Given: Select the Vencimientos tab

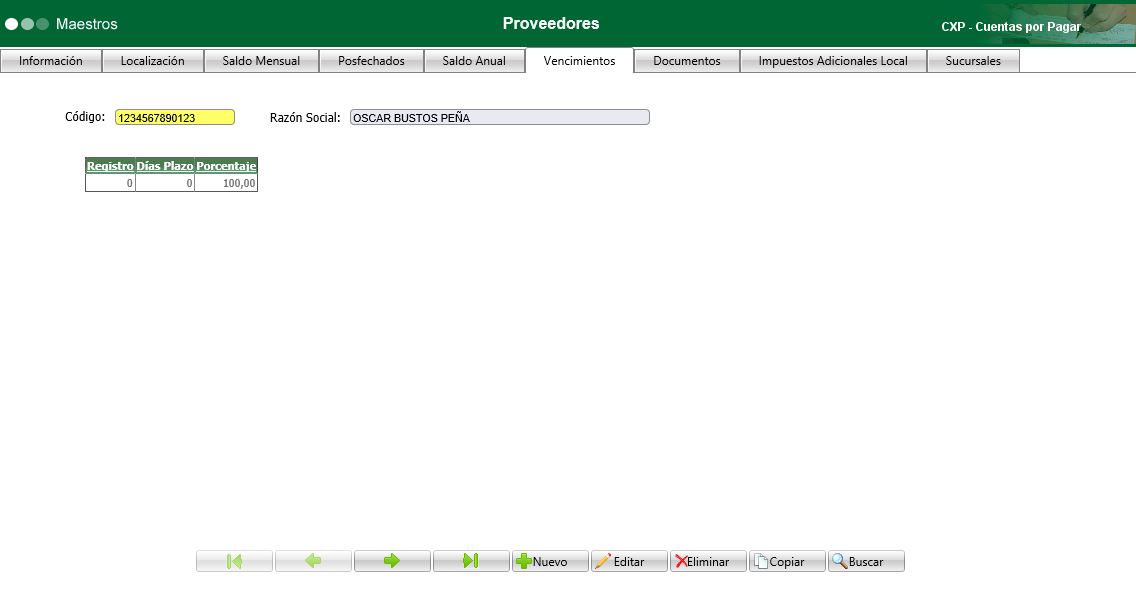Looking at the screenshot, I should (580, 61).
